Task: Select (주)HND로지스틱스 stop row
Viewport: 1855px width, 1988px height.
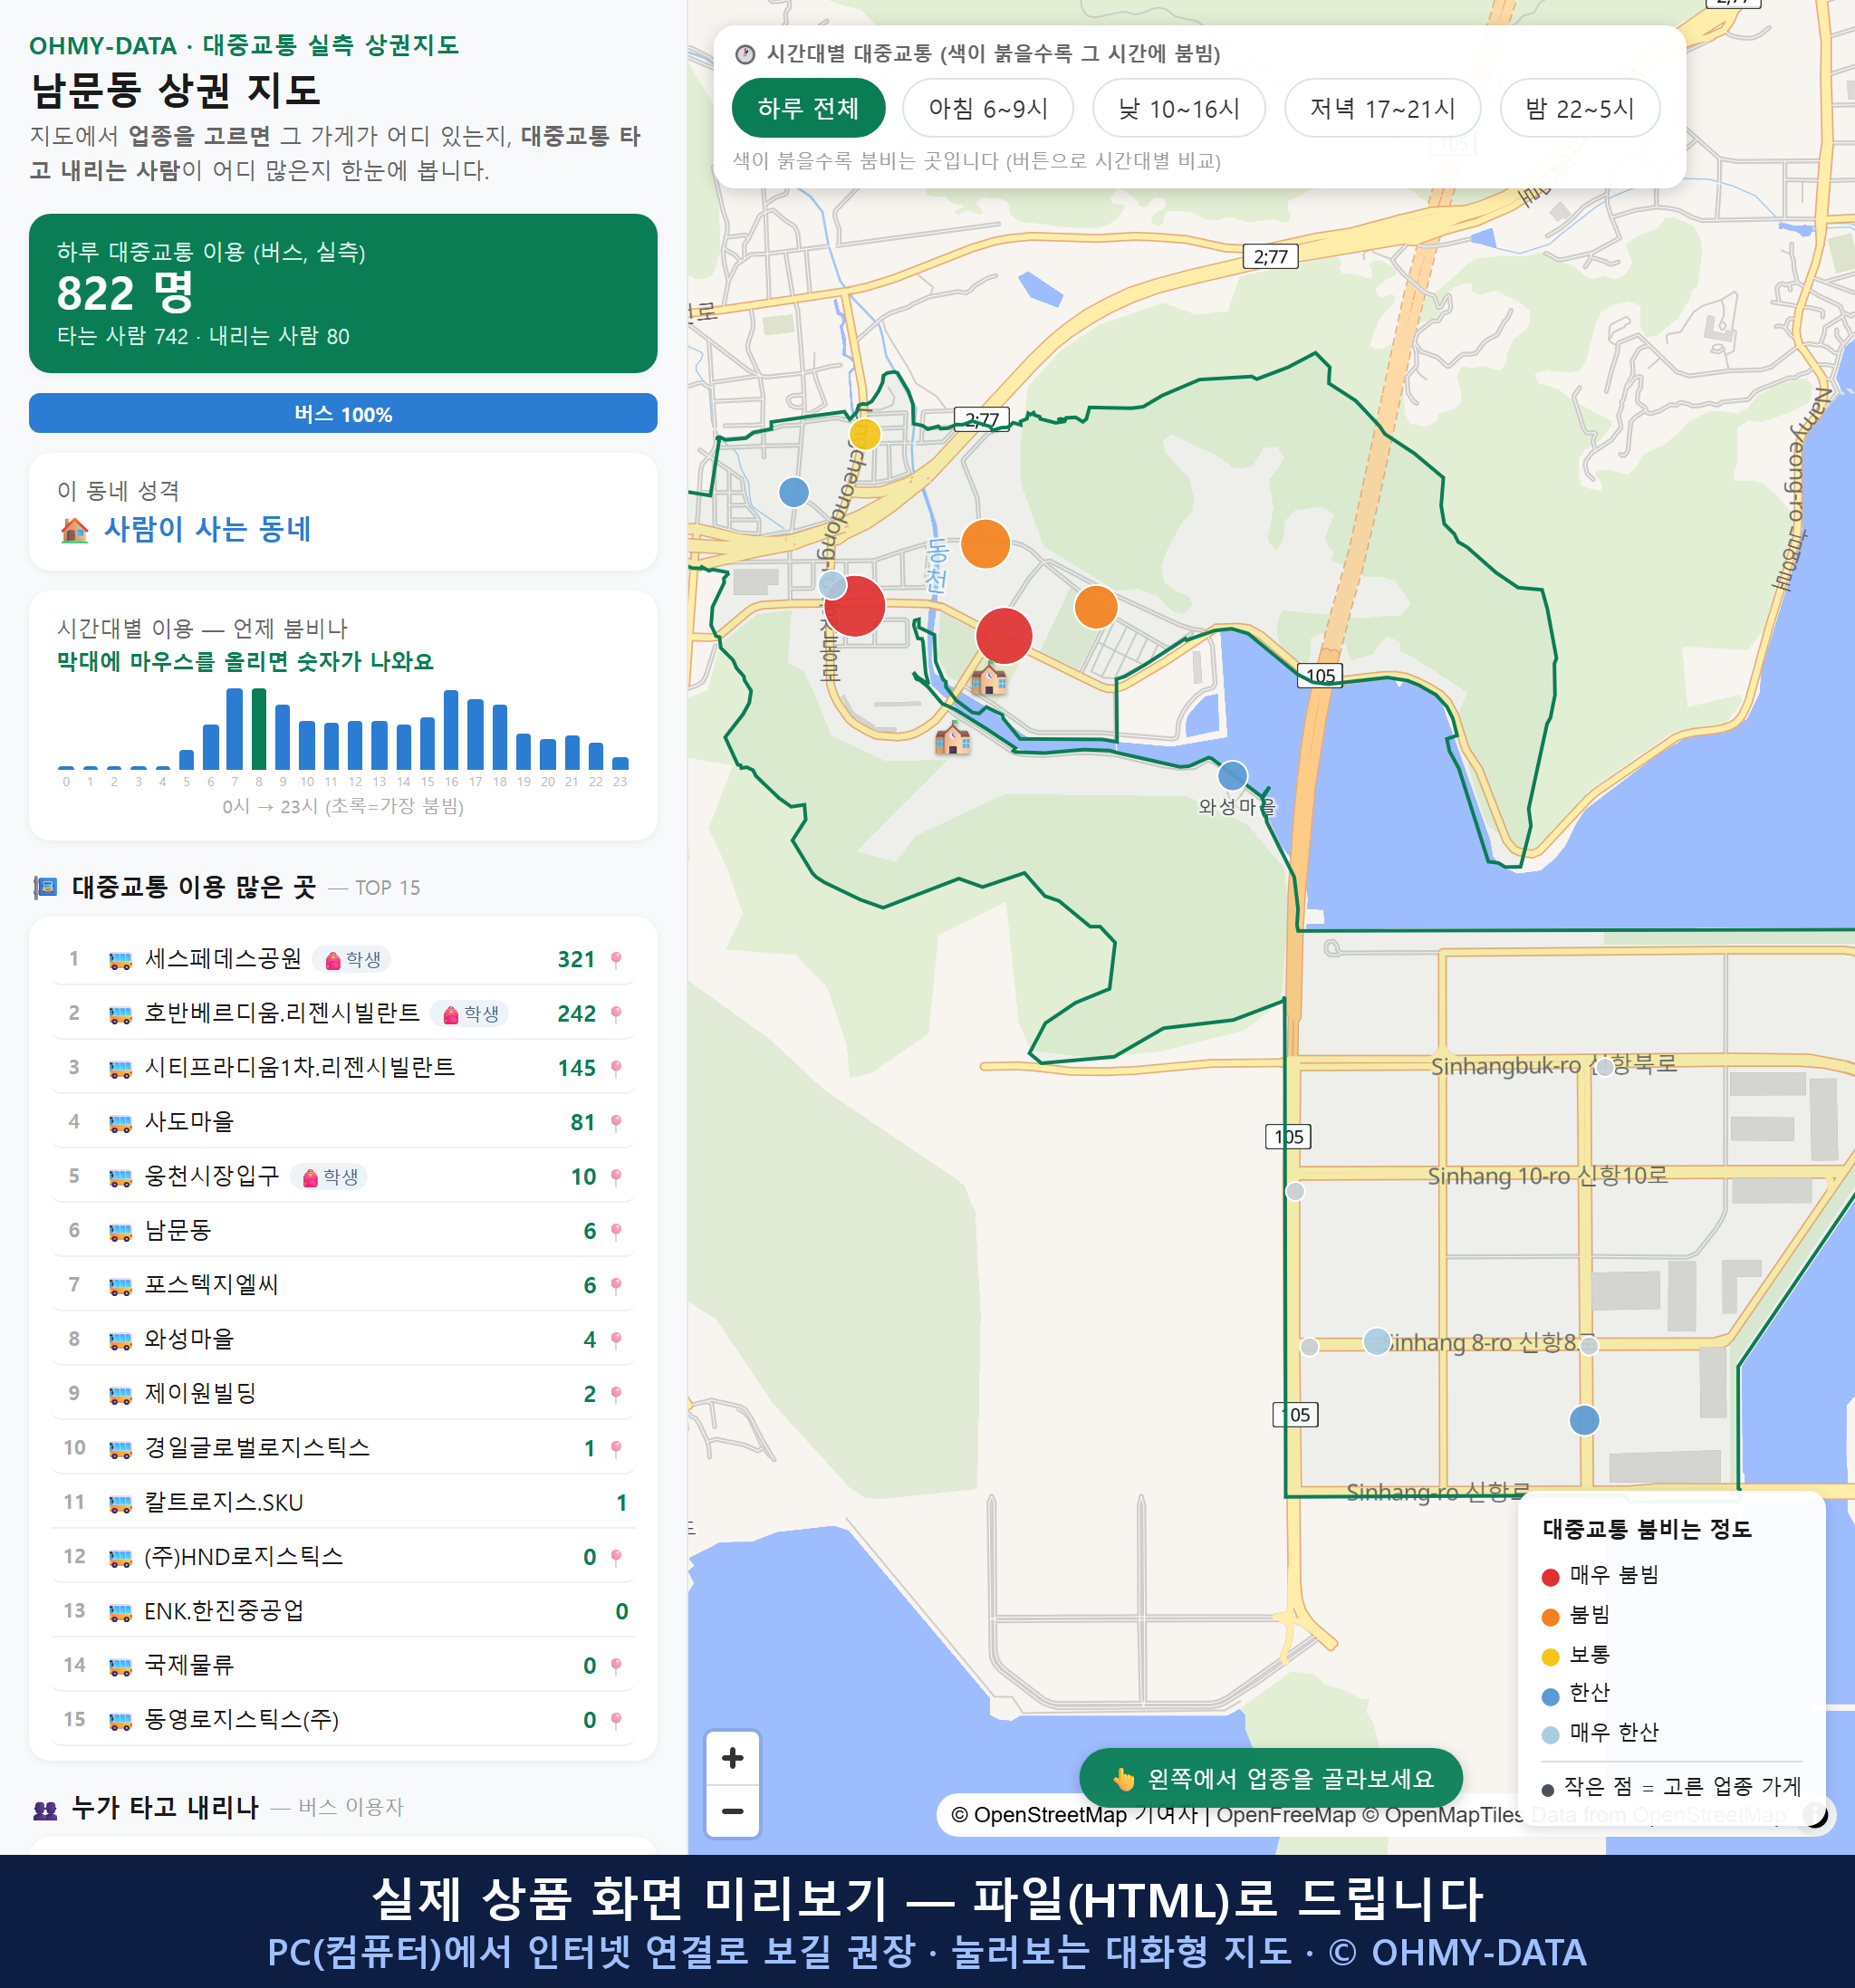Action: pos(343,1556)
